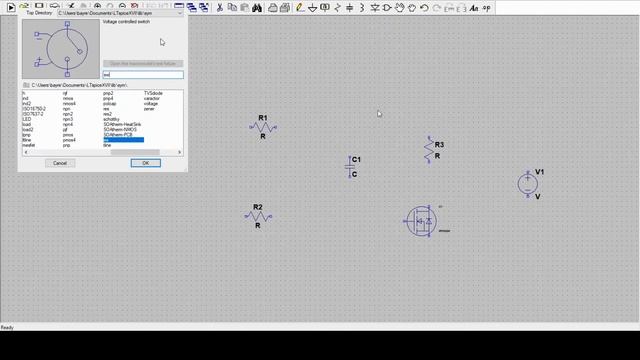640x360 pixels.
Task: Select the Inductor tool
Action: [x=362, y=7]
